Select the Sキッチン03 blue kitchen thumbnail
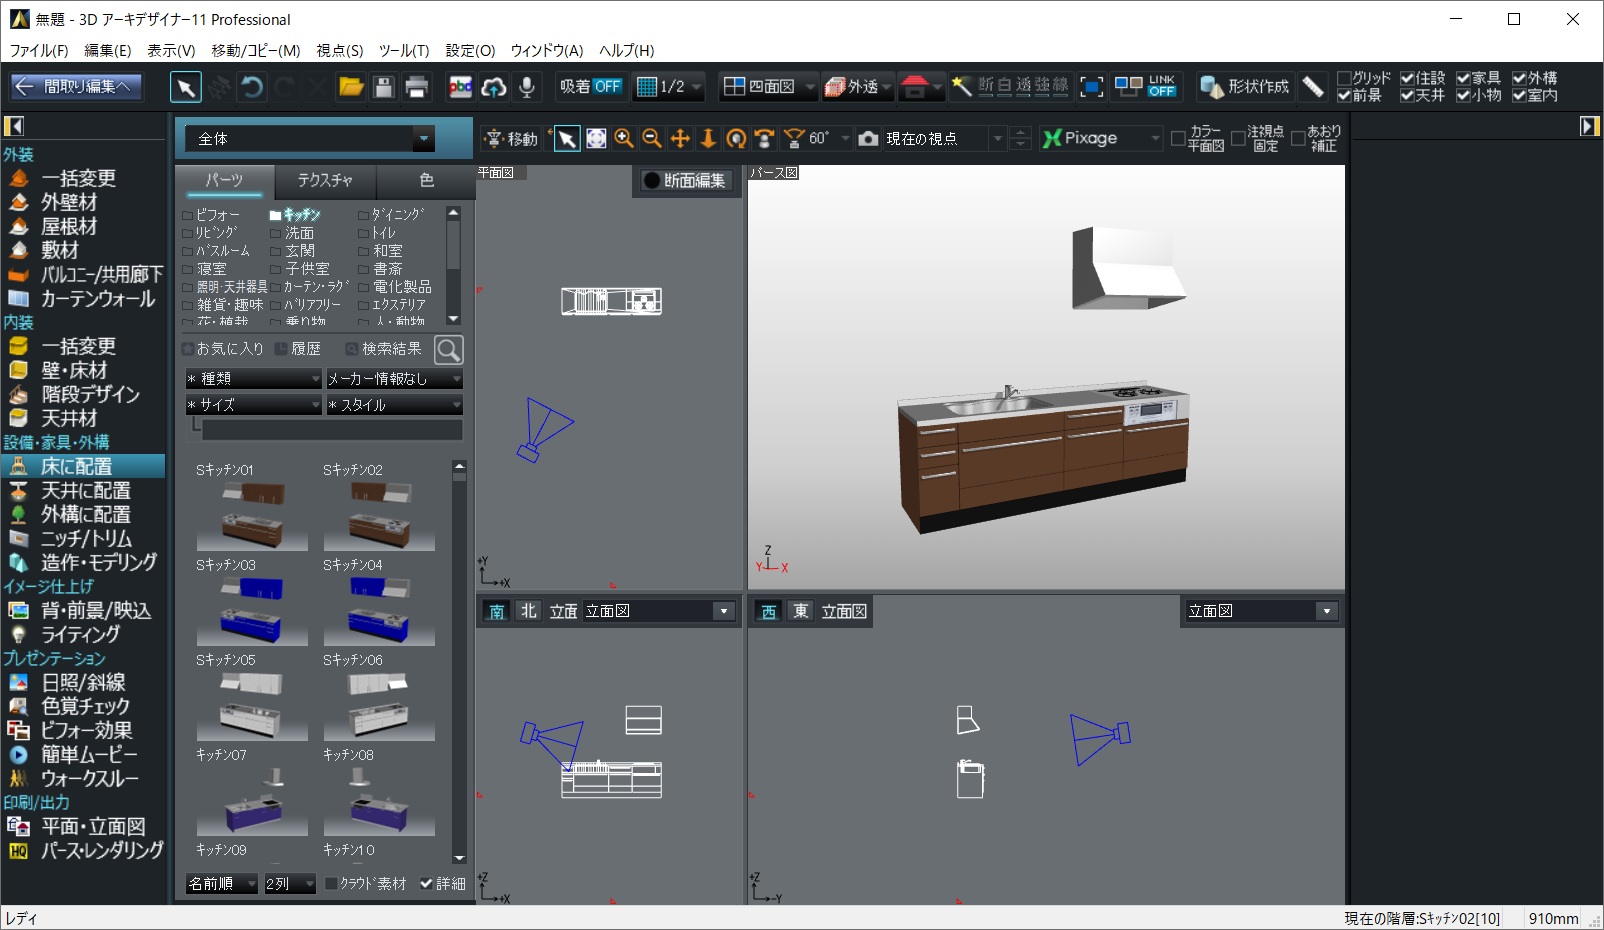 tap(252, 609)
